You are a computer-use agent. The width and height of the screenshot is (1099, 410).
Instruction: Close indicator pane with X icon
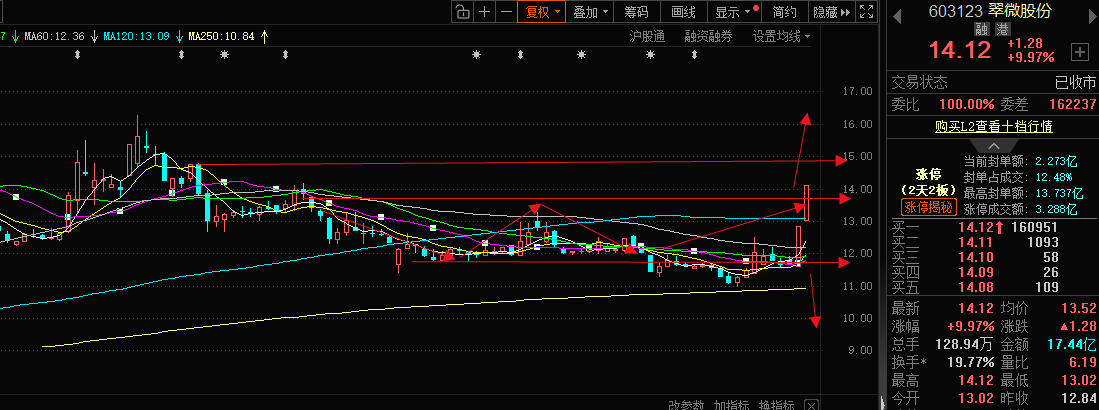pos(810,405)
